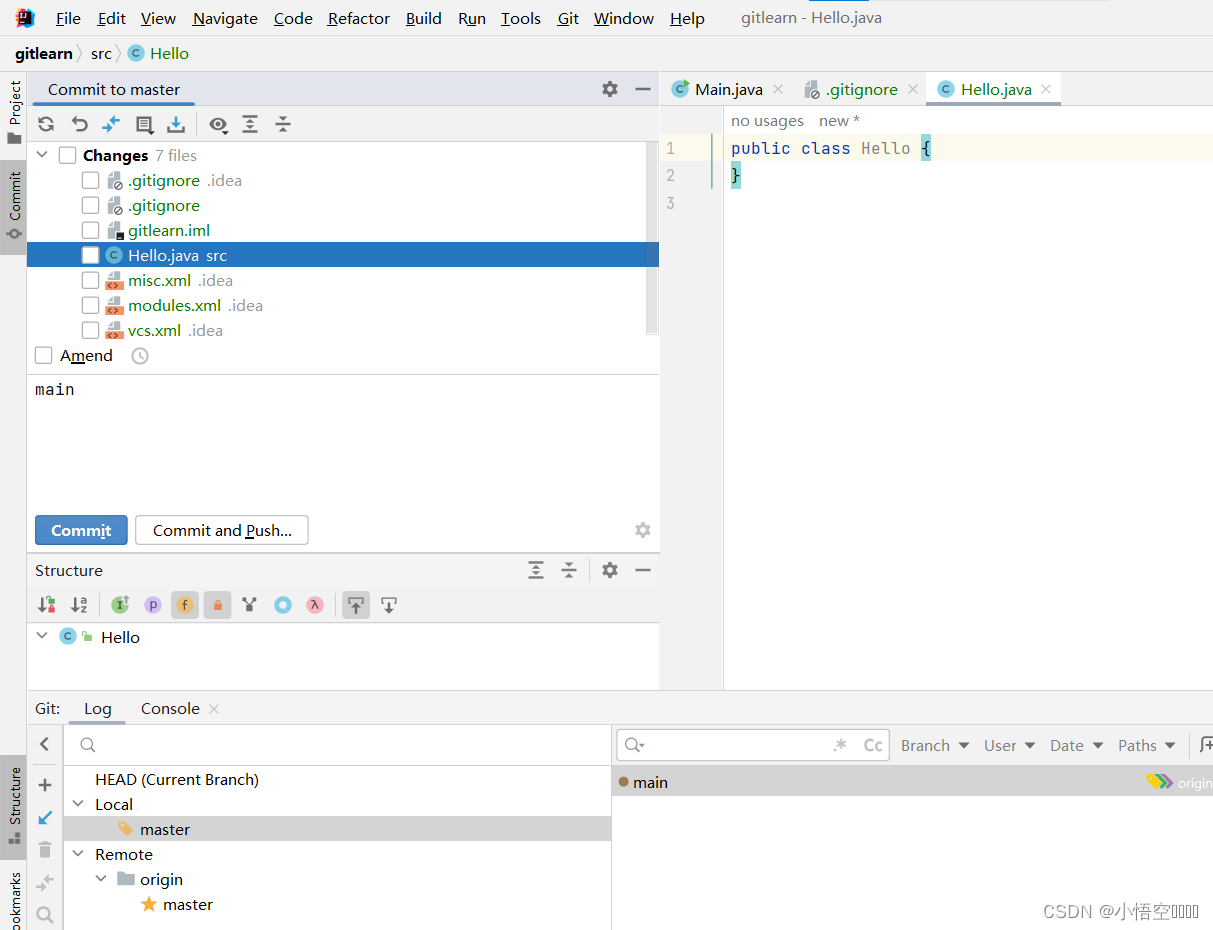This screenshot has width=1213, height=930.
Task: Open the Navigate menu
Action: point(225,18)
